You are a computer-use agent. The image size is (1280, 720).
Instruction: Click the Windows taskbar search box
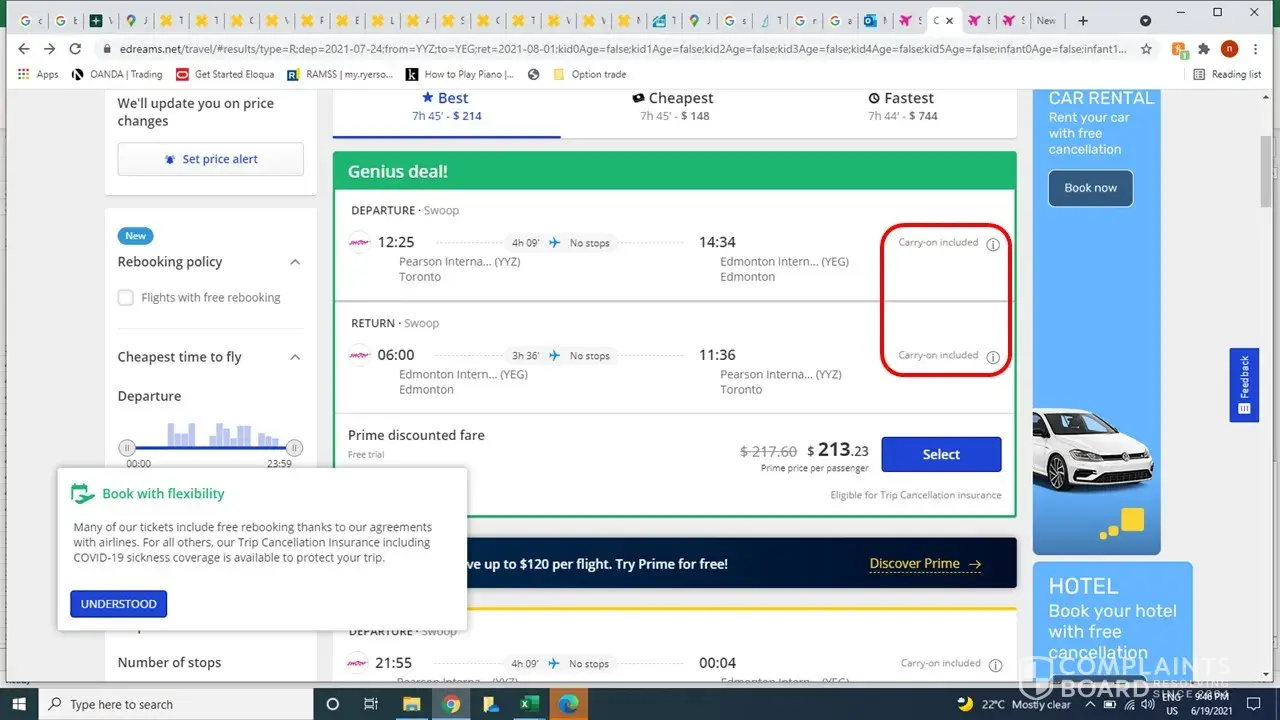click(x=180, y=704)
